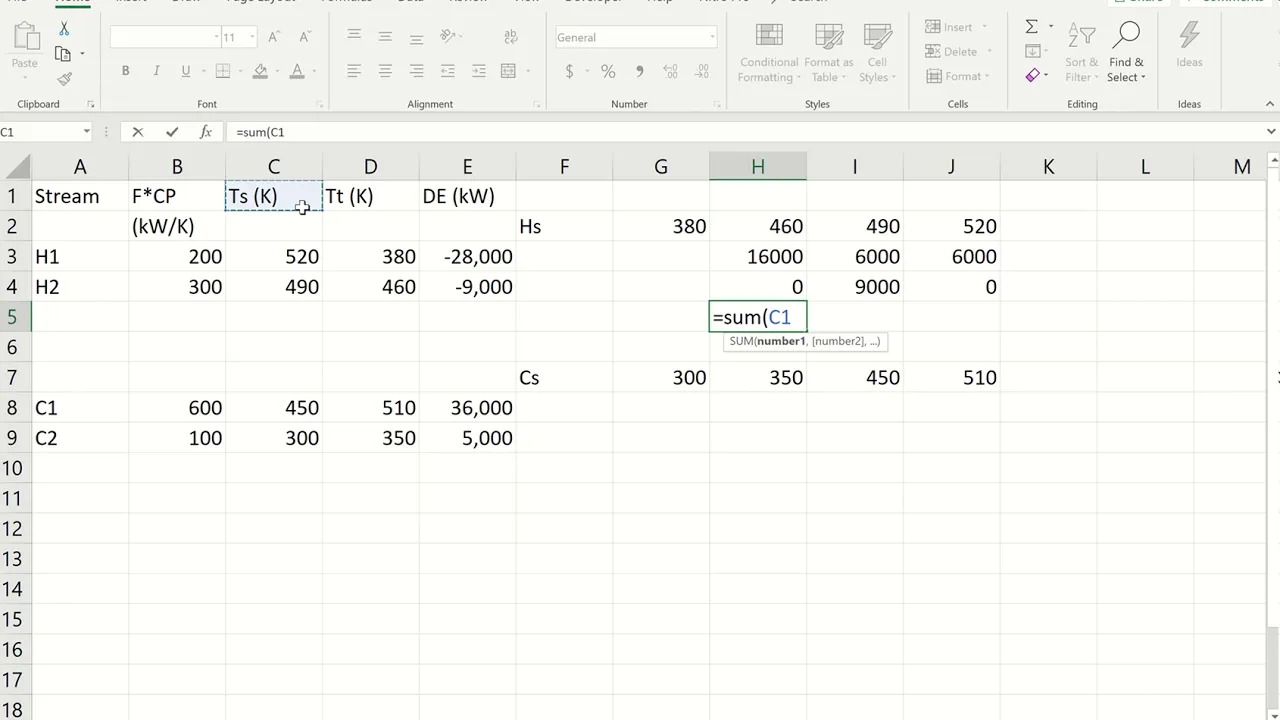Click the Decrease Decimal icon

702,71
